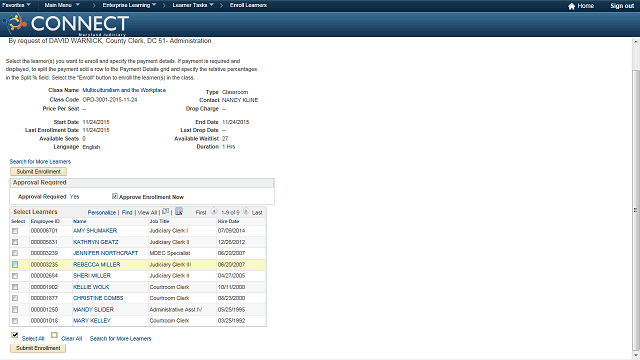Check the box for KELLIE WOLK

pyautogui.click(x=15, y=287)
